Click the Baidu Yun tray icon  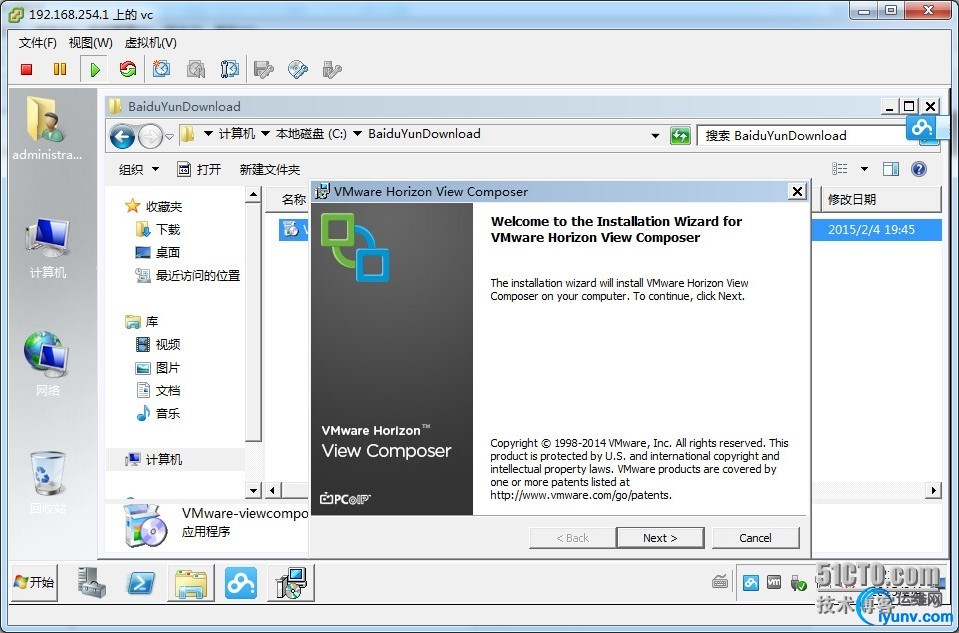coord(750,583)
